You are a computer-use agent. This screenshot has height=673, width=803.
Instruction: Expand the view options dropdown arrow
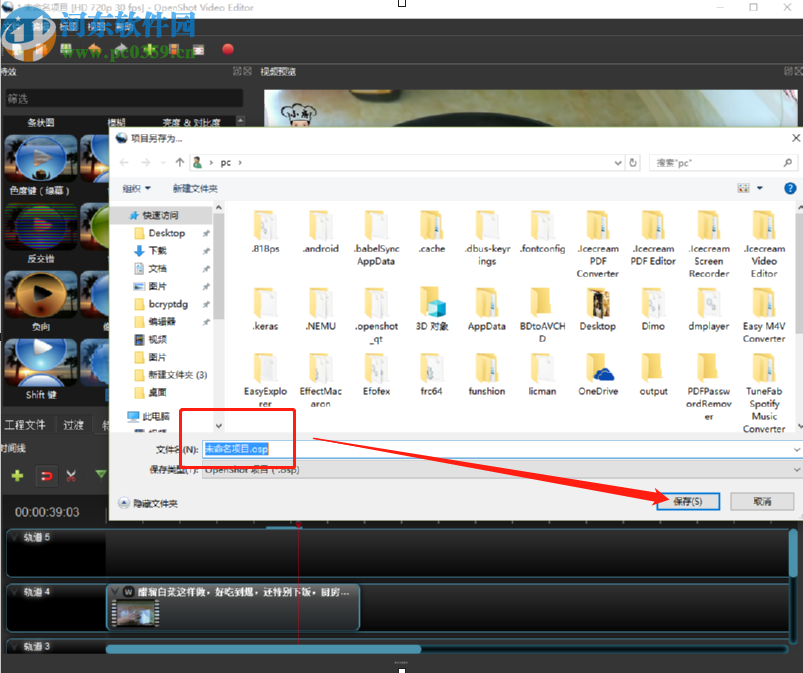(x=760, y=188)
